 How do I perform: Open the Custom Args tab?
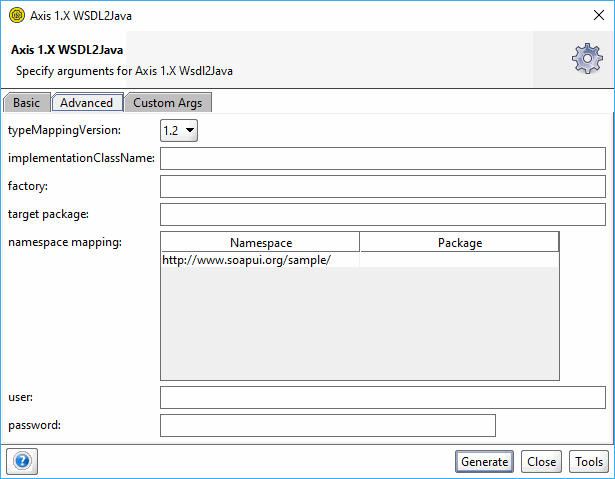(x=168, y=103)
